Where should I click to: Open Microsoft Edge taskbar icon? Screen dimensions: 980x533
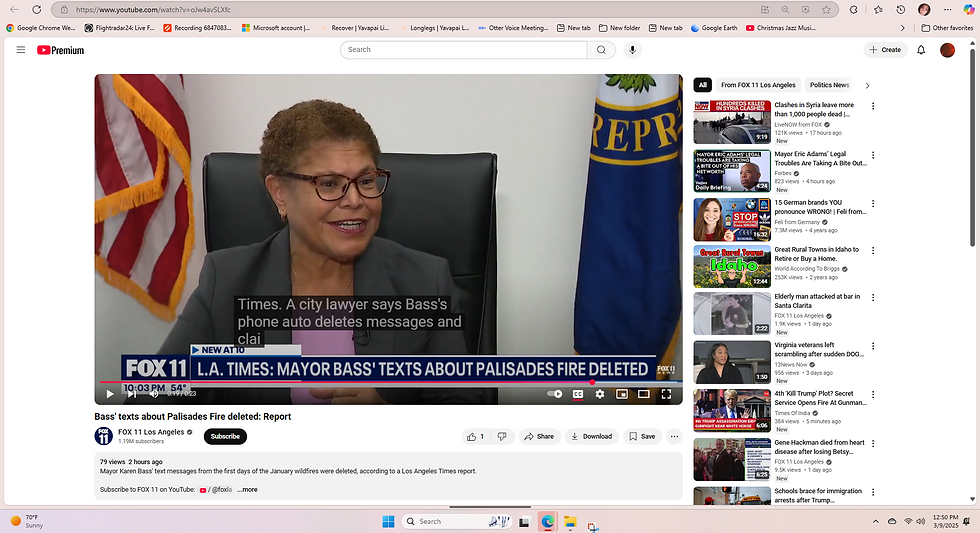pyautogui.click(x=548, y=522)
